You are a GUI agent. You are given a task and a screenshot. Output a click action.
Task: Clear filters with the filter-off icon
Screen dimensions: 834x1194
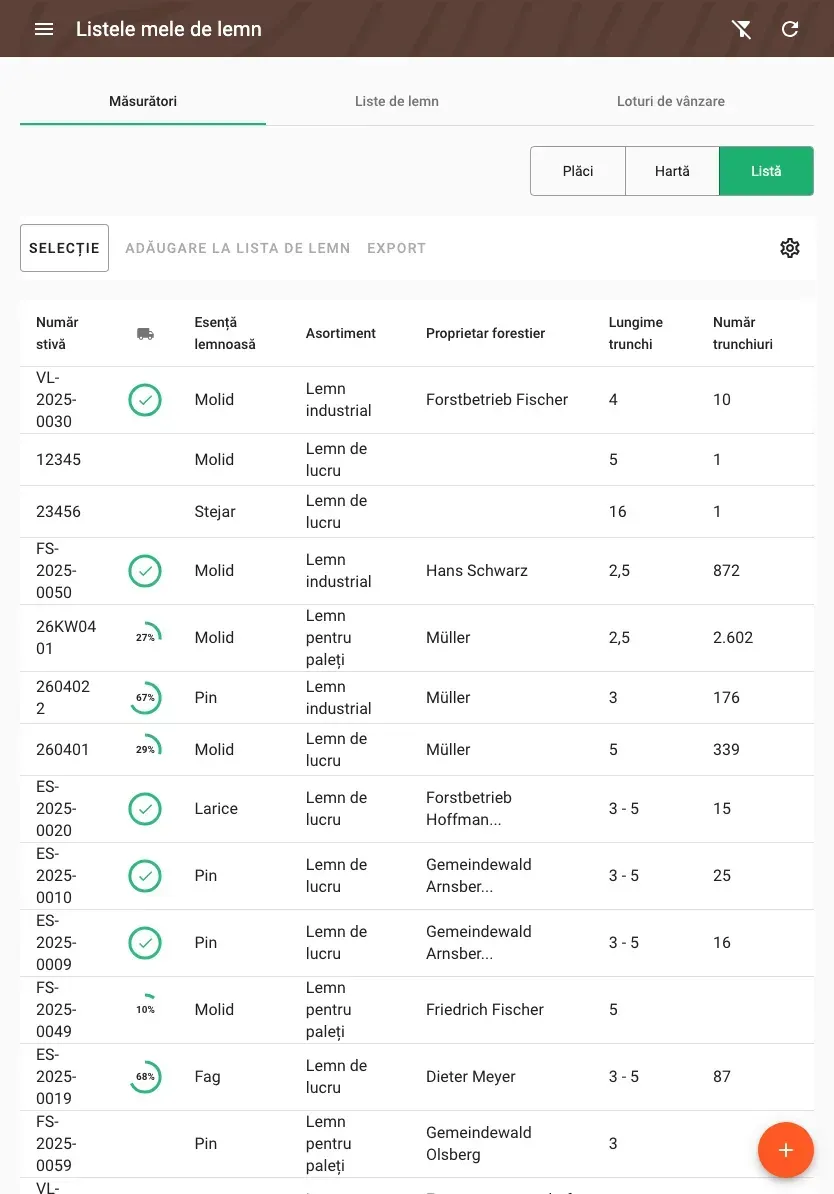[x=741, y=29]
